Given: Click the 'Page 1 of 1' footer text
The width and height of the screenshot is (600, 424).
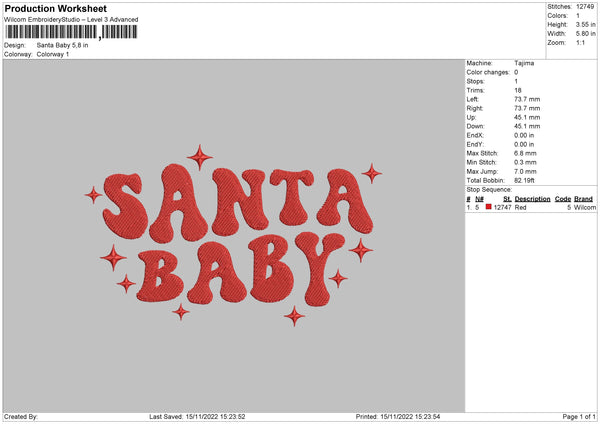Looking at the screenshot, I should point(579,417).
